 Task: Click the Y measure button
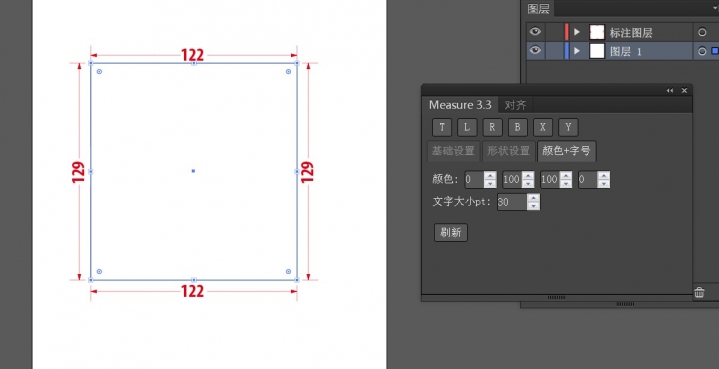pos(568,127)
